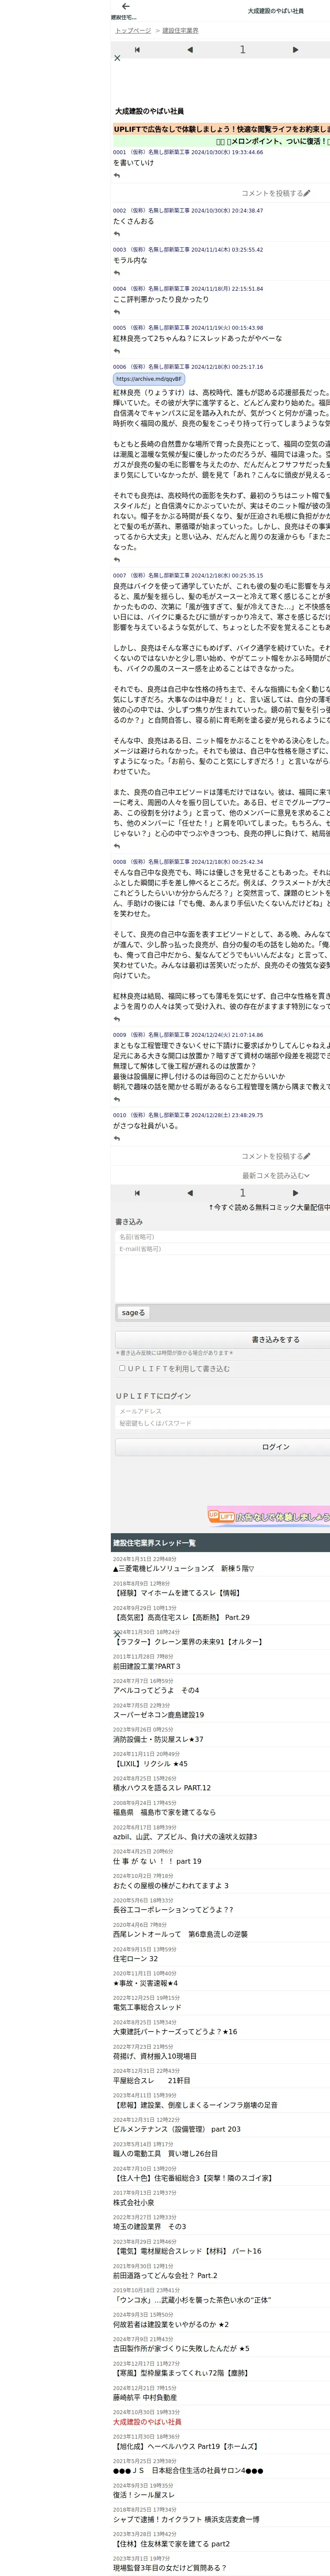Focus the 名前(省略可) field
This screenshot has width=330, height=2576.
coord(223,1237)
